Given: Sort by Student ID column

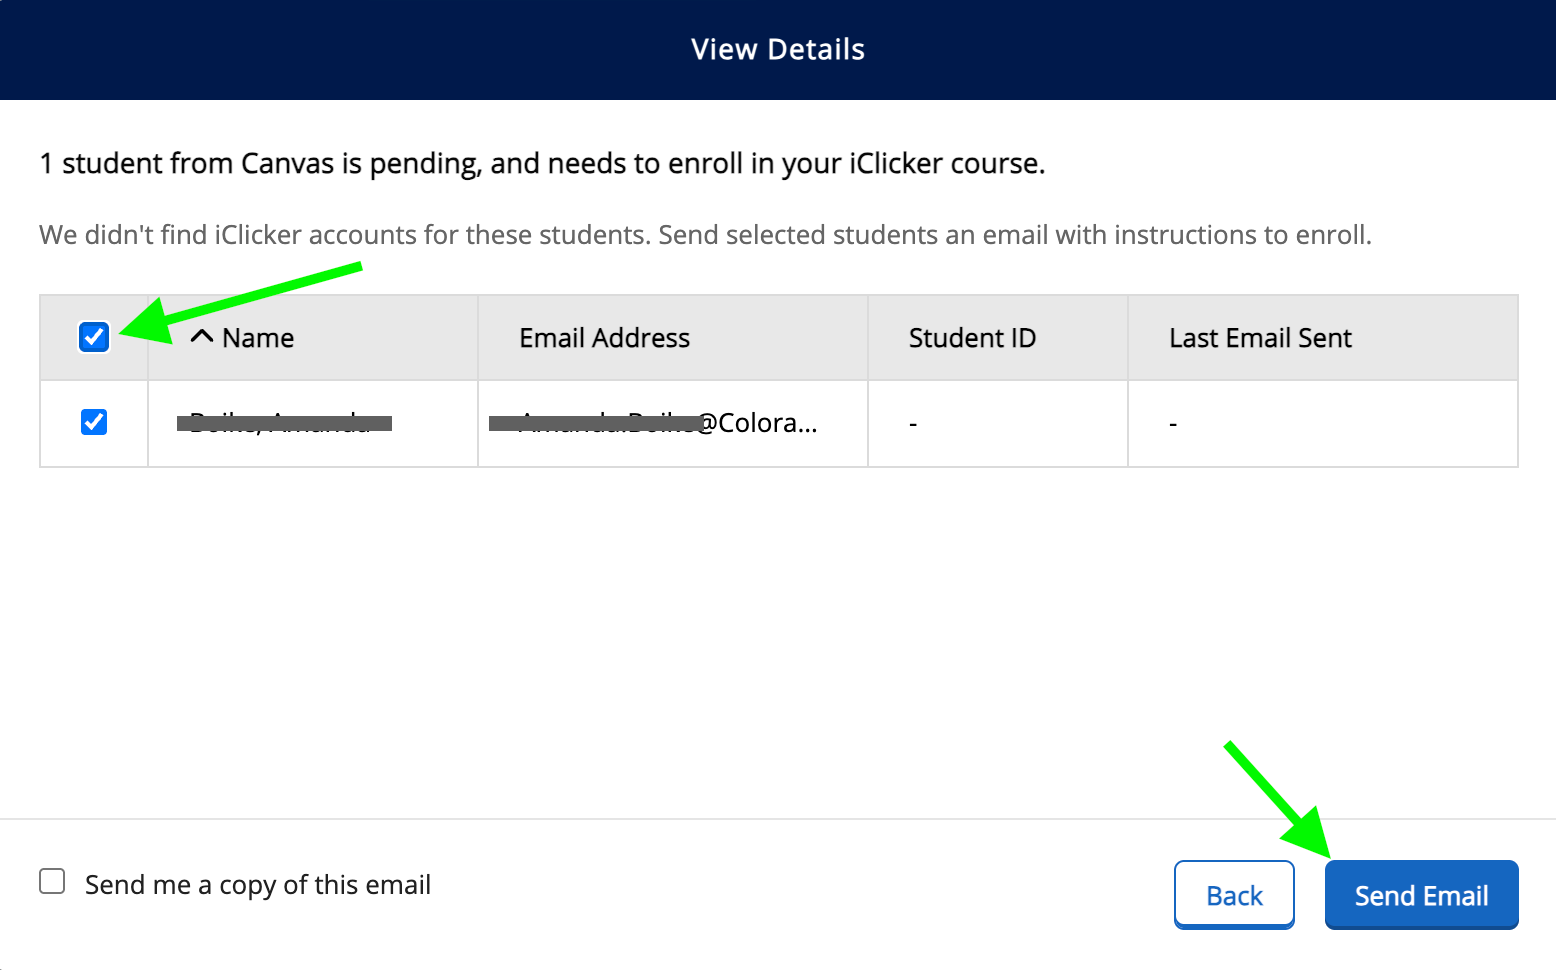Looking at the screenshot, I should (972, 338).
